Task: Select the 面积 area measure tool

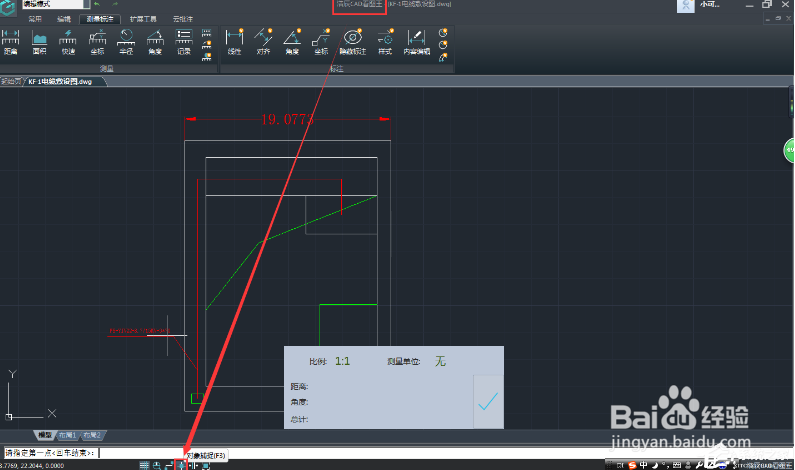Action: tap(39, 42)
